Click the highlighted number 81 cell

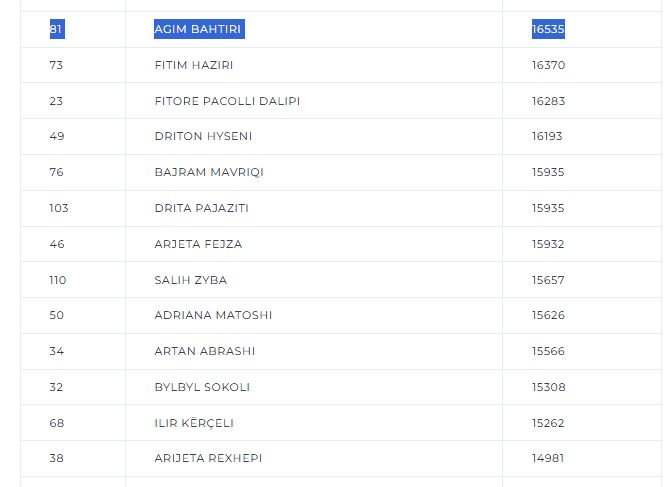click(56, 30)
